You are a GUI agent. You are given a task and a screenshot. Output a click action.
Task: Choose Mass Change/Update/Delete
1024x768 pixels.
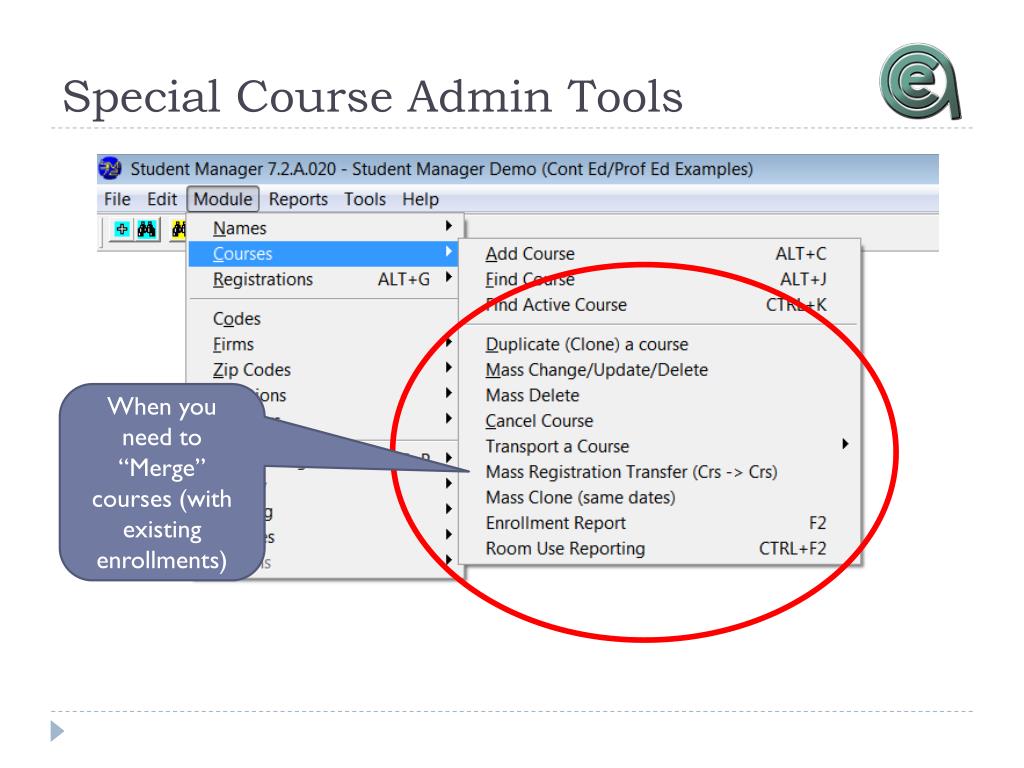pyautogui.click(x=660, y=370)
